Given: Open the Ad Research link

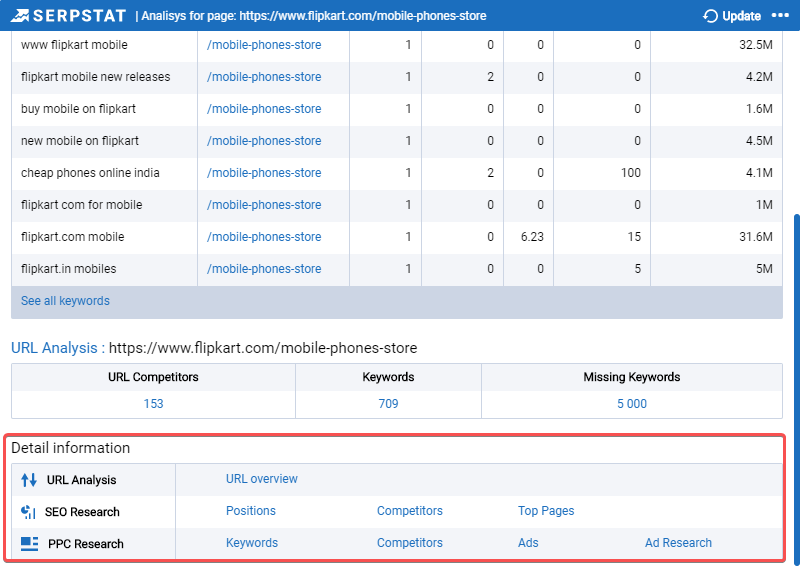Looking at the screenshot, I should point(678,543).
